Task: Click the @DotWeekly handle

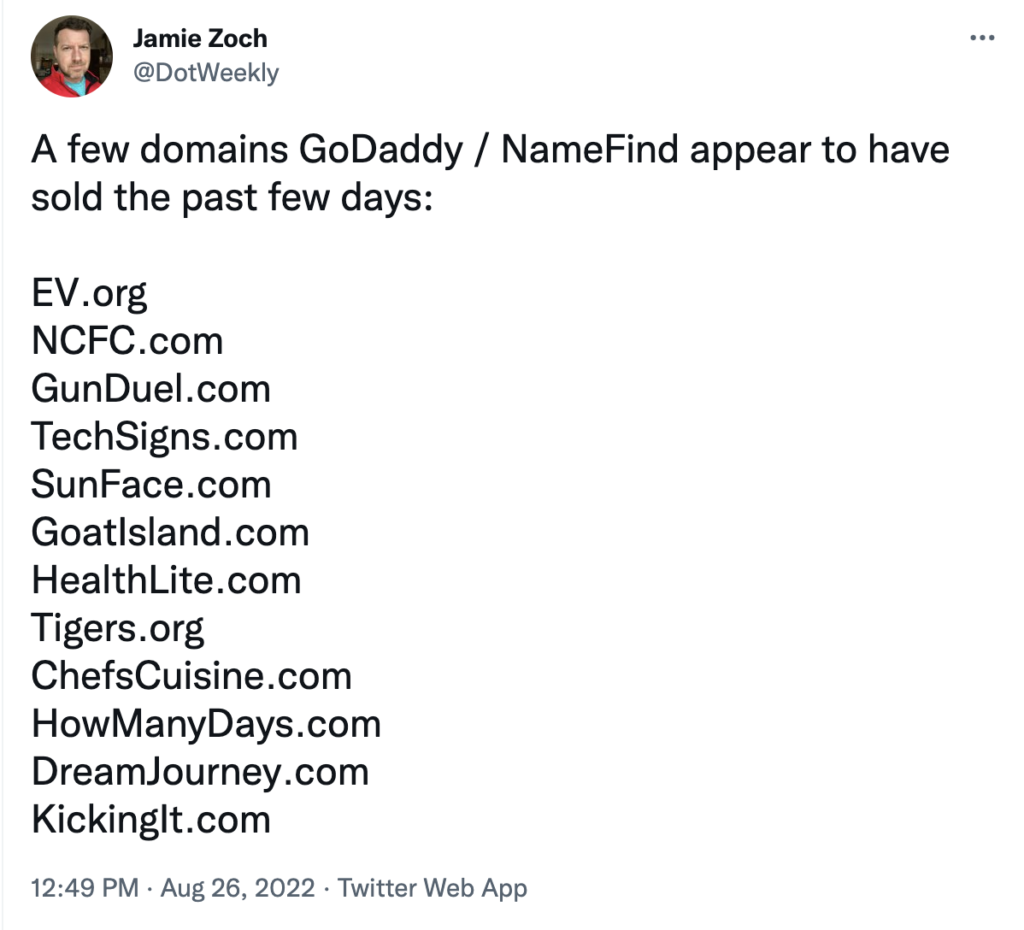Action: (x=206, y=72)
